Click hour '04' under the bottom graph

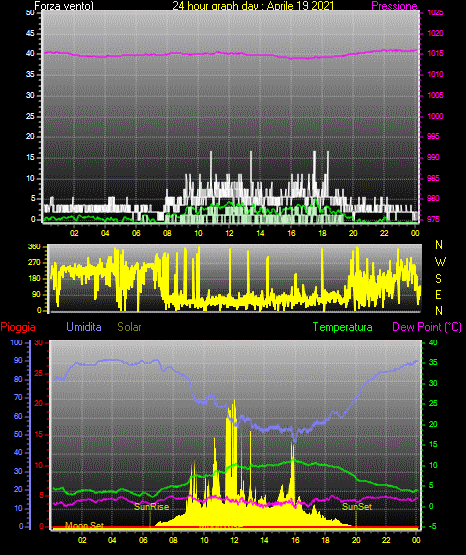click(112, 540)
